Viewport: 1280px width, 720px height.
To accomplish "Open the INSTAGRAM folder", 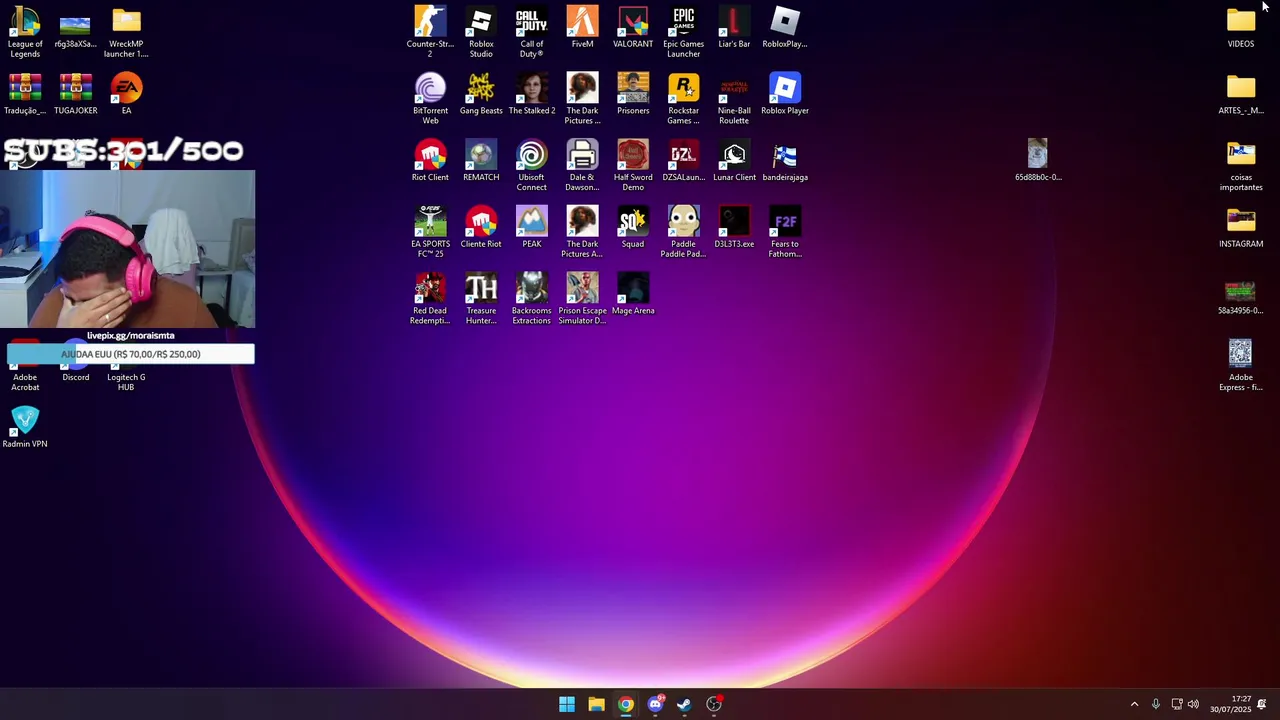I will pos(1241,227).
